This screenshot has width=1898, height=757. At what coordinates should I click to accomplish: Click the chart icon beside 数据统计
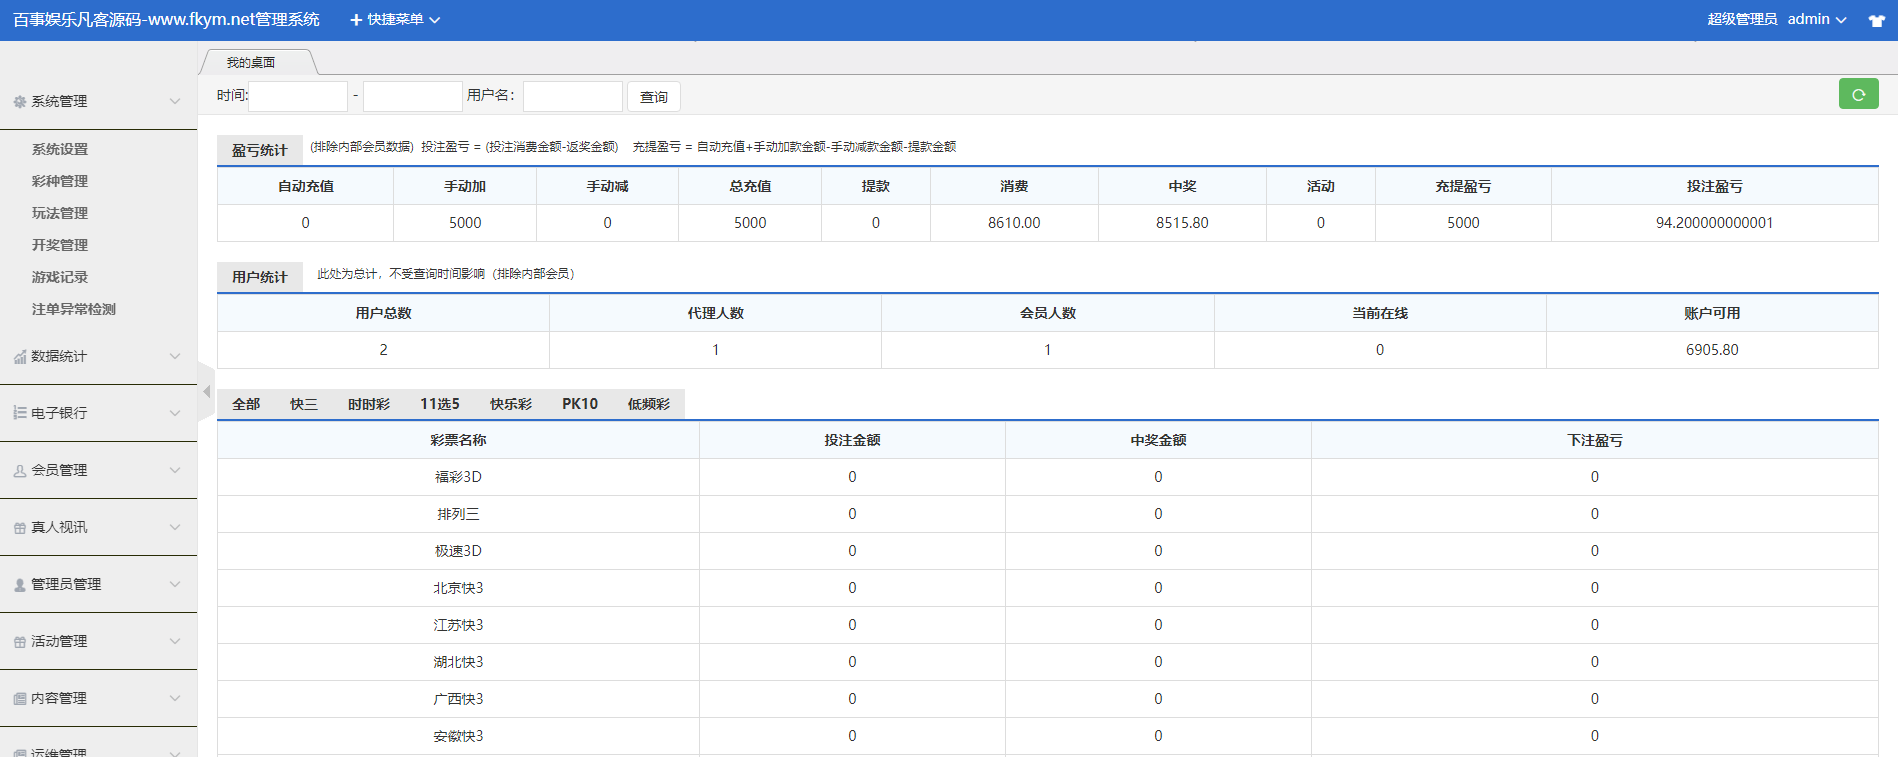tap(19, 357)
